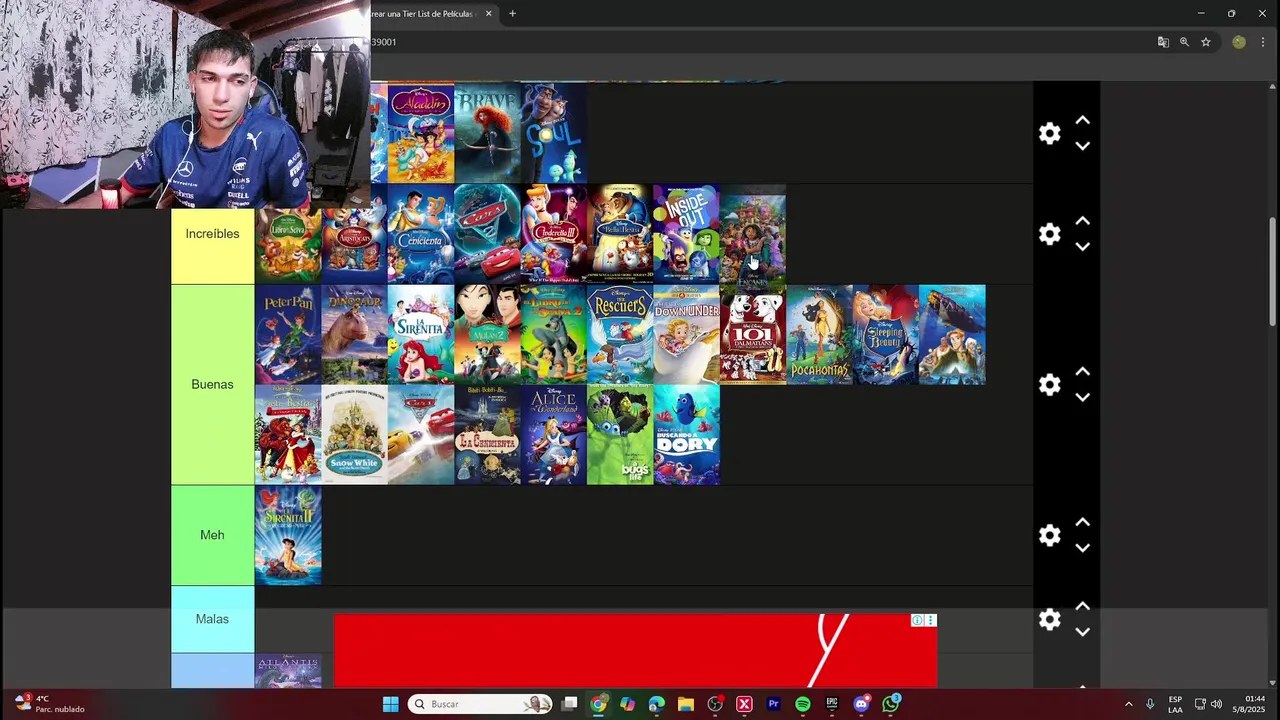Move Meh tier up with chevron
Screen dimensions: 1280x720
(x=1082, y=522)
